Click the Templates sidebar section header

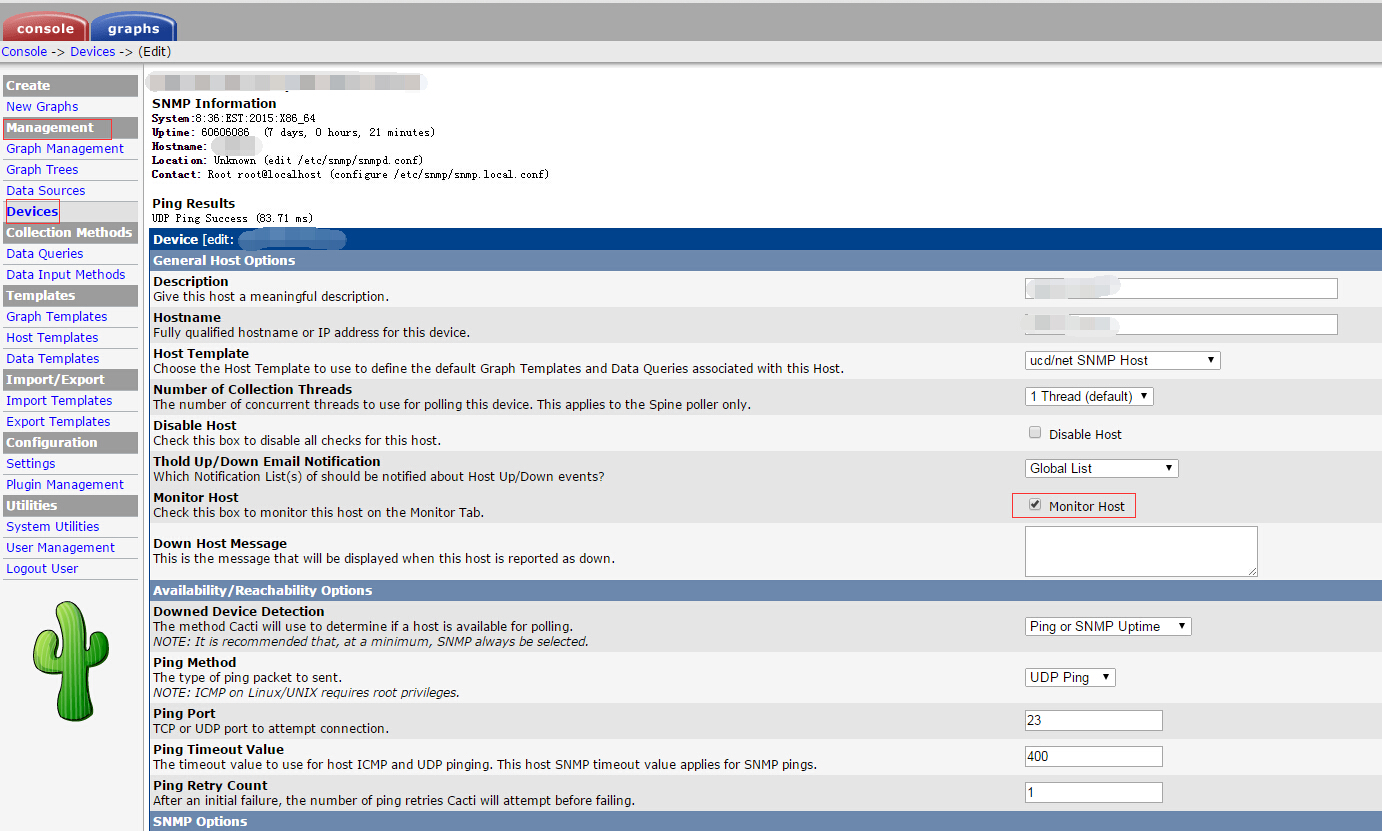click(x=70, y=296)
